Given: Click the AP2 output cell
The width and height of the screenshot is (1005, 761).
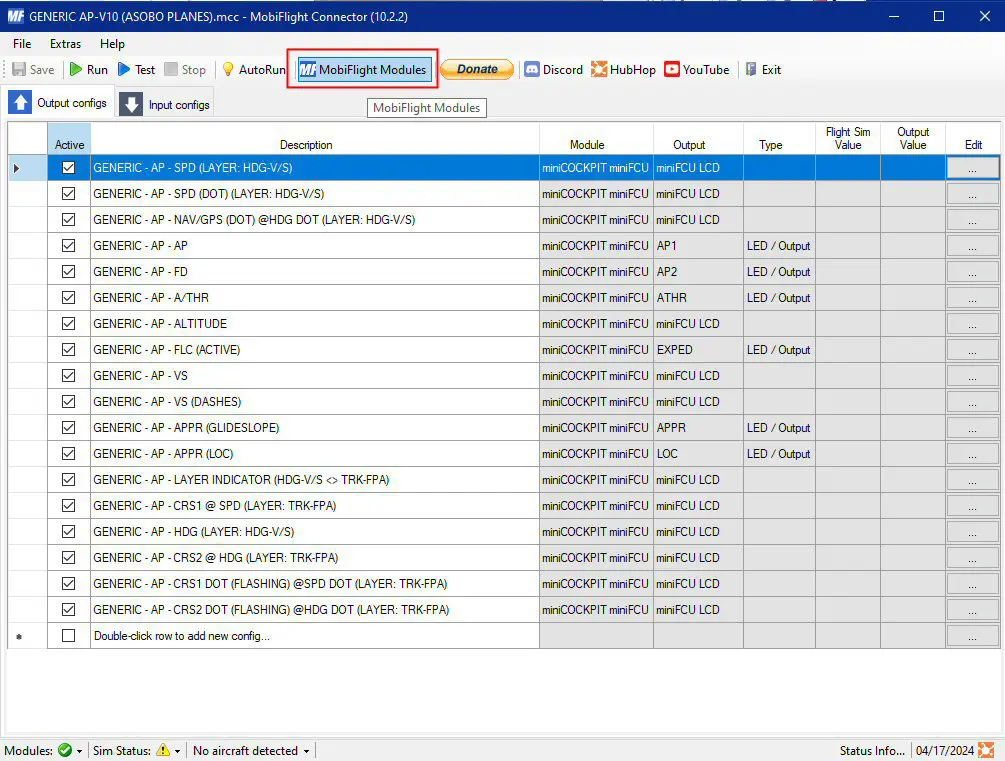Looking at the screenshot, I should click(x=698, y=272).
